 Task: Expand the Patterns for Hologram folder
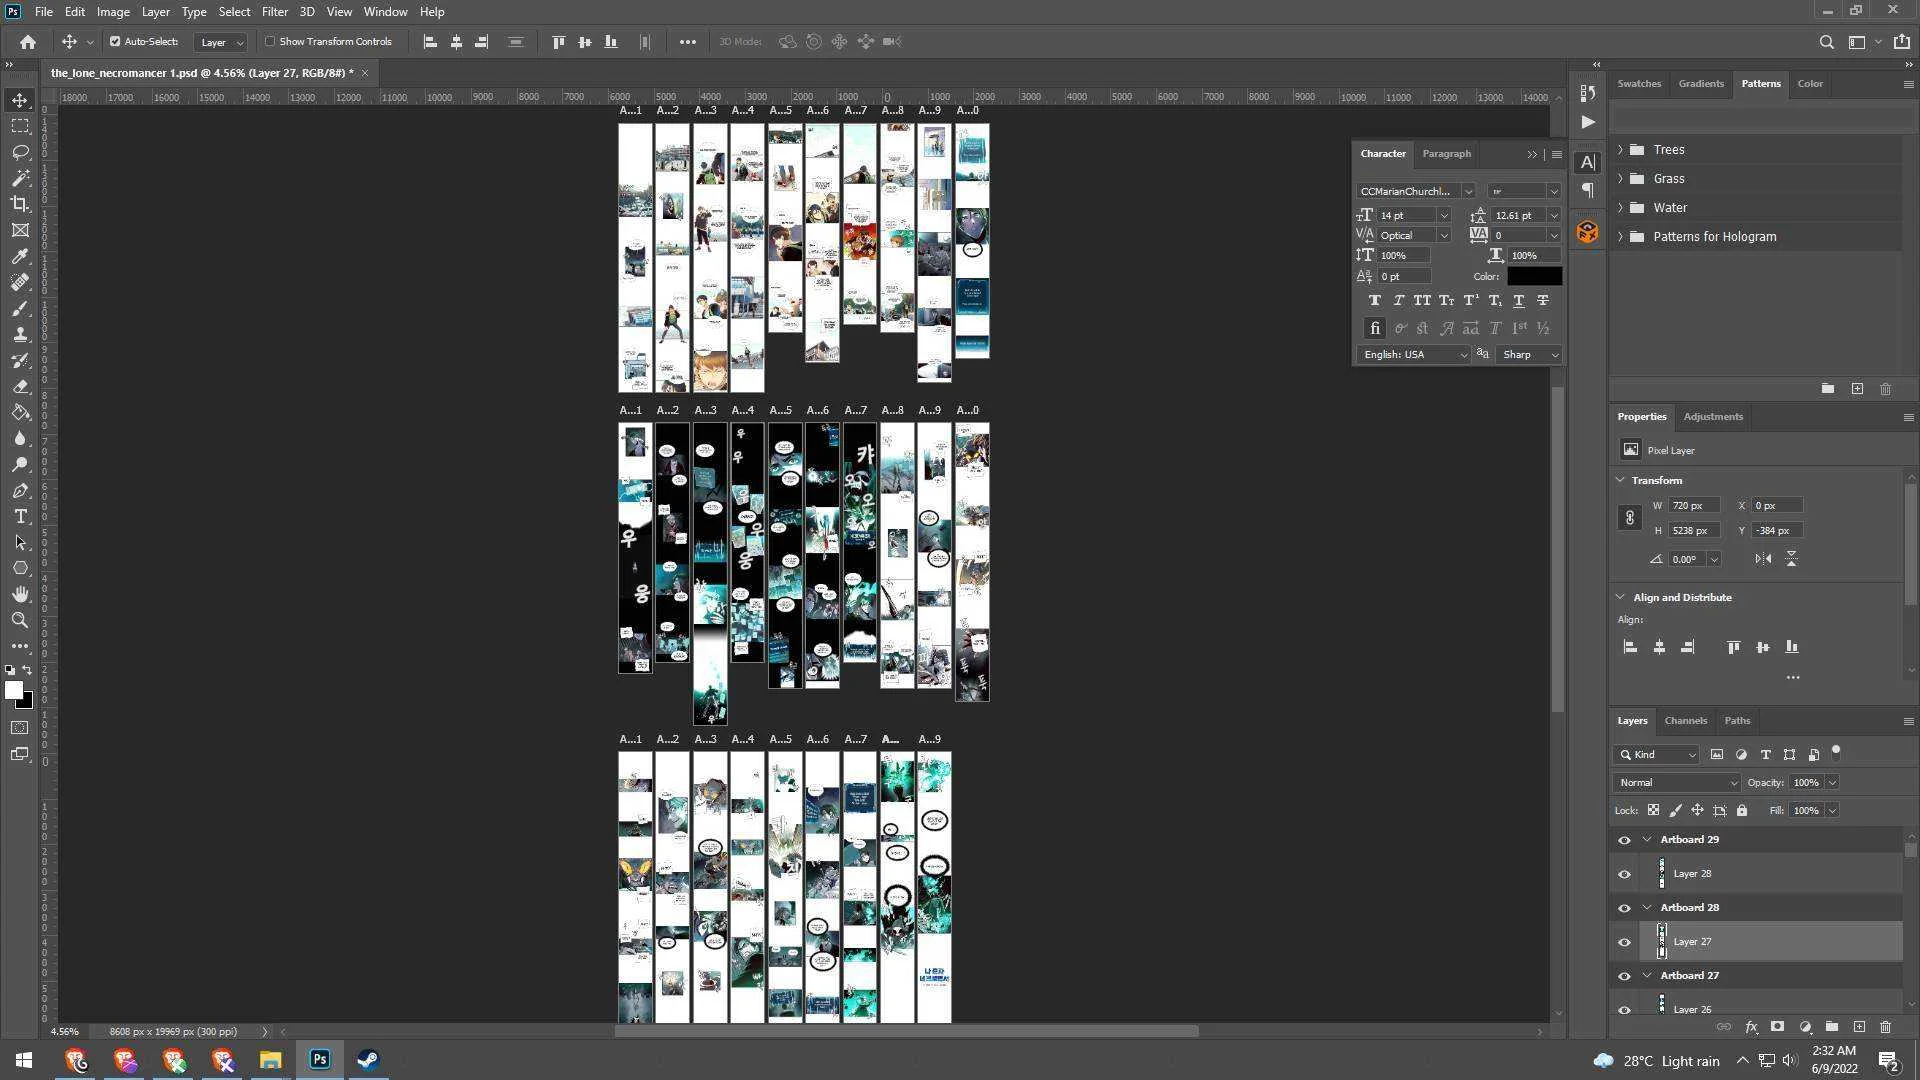(1620, 237)
